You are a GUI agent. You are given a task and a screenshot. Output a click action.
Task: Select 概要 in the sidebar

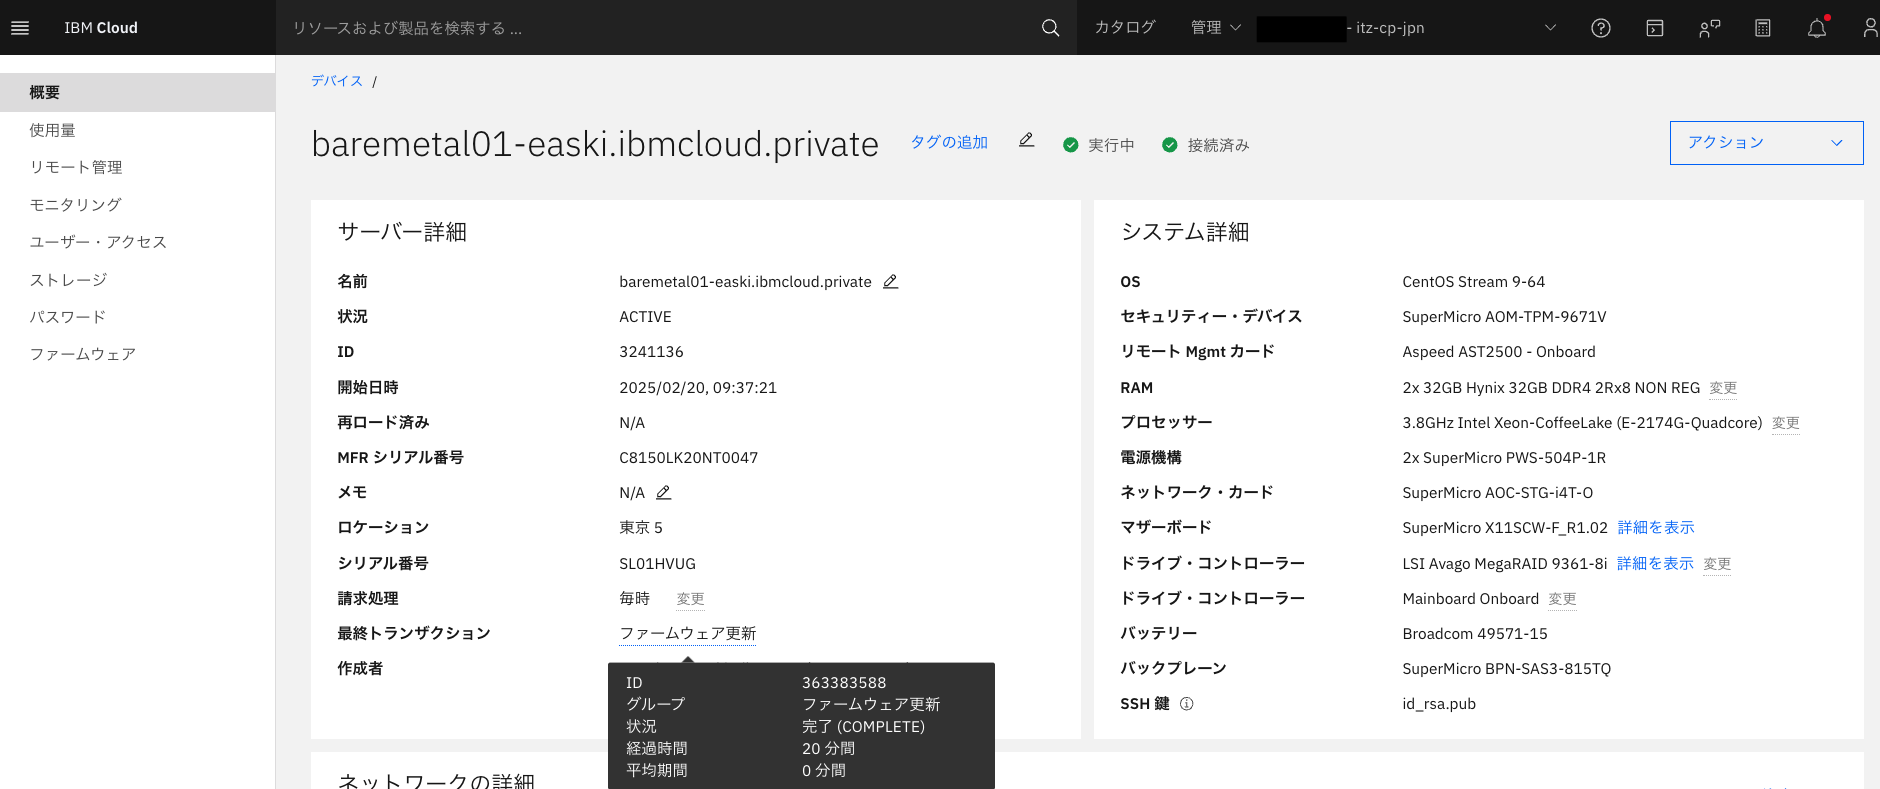[138, 92]
